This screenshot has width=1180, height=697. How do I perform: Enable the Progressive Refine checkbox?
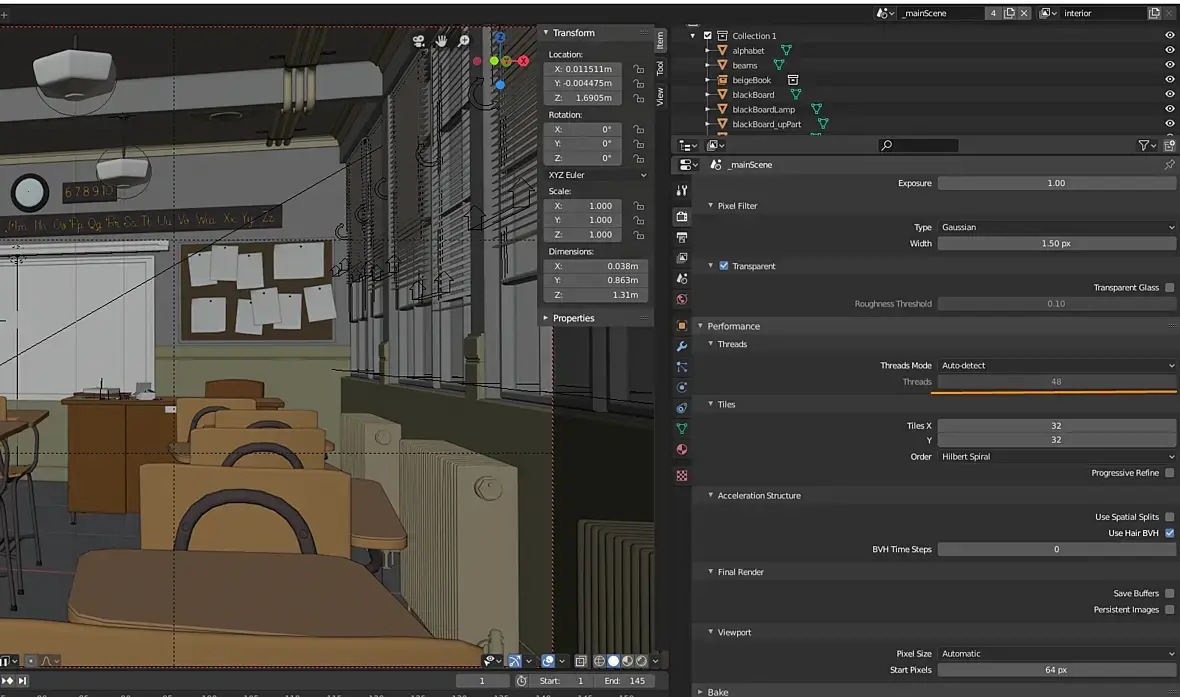click(1169, 473)
